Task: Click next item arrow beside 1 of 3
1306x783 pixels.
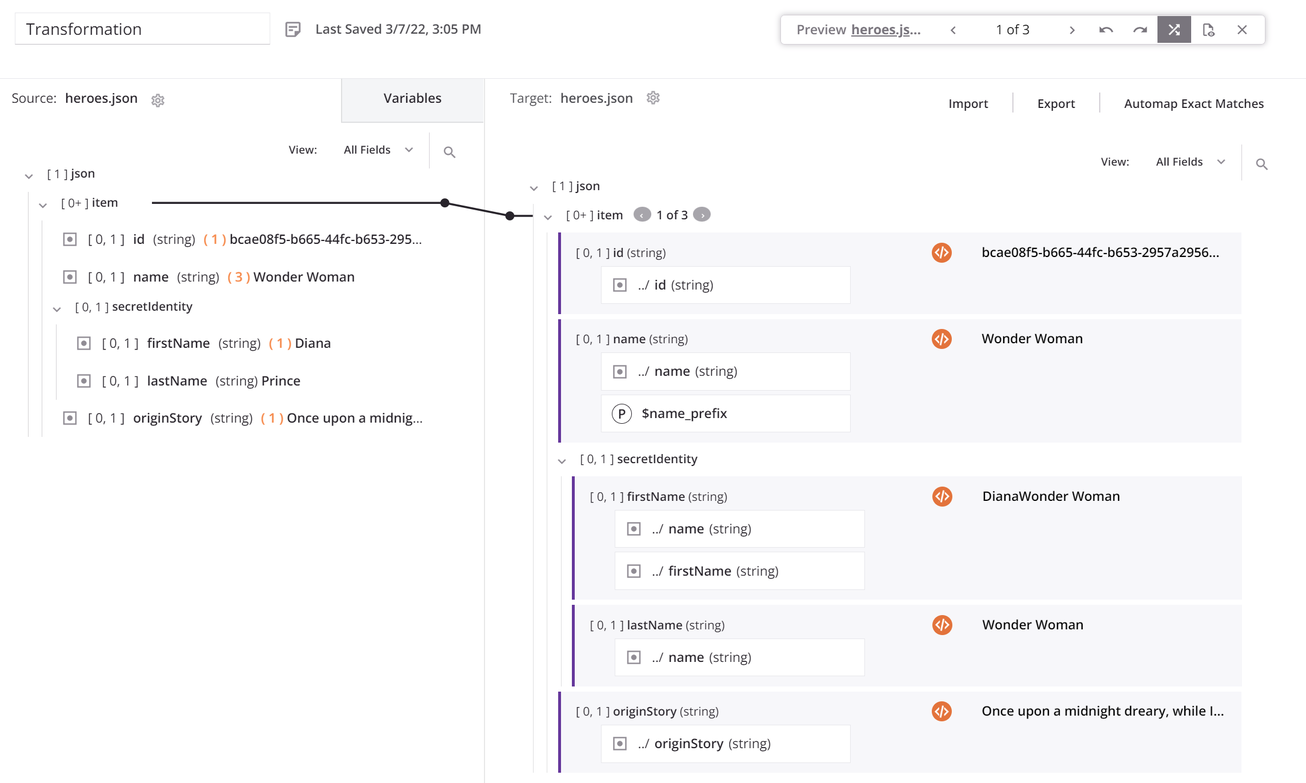Action: [702, 215]
